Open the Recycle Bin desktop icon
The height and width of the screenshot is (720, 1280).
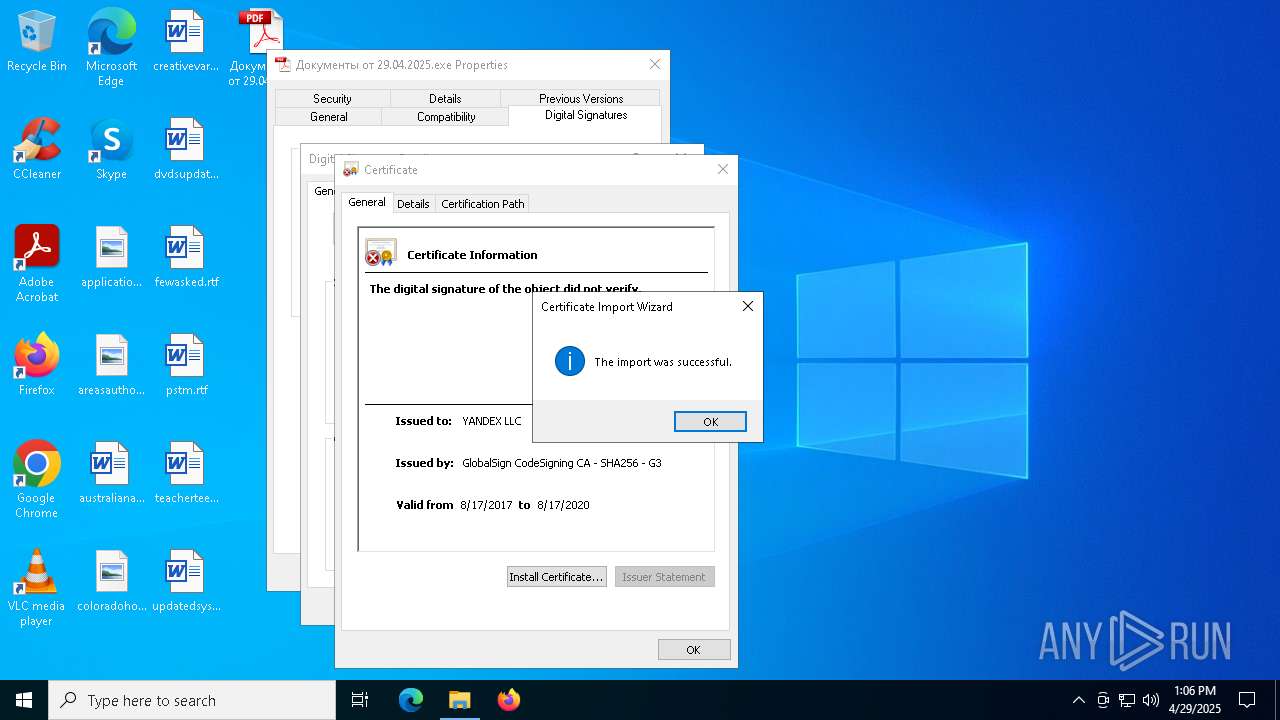pyautogui.click(x=37, y=42)
